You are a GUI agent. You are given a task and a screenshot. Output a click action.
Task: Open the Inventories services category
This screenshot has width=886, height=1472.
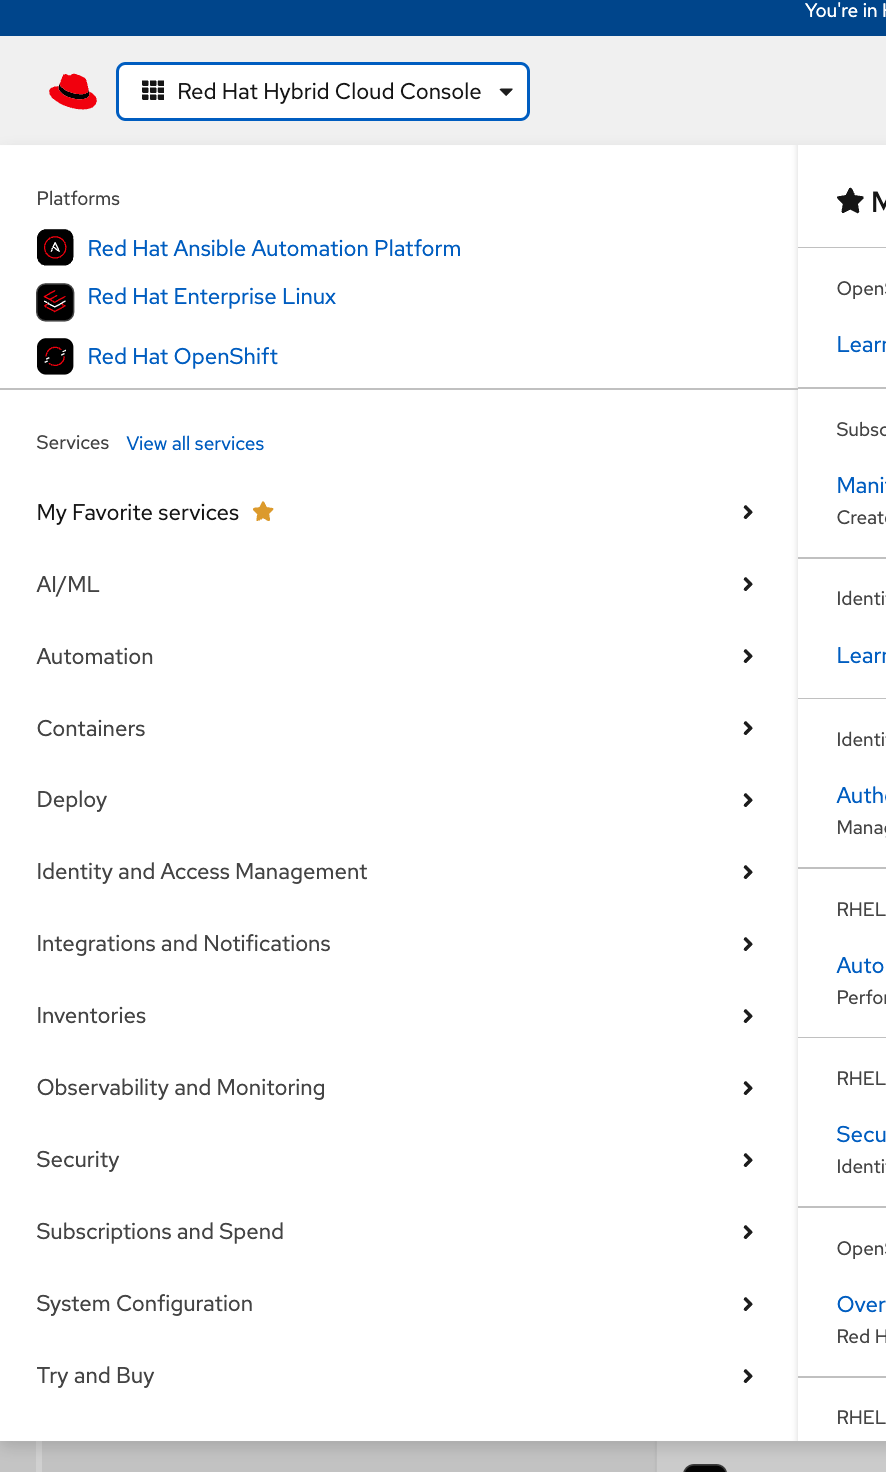91,1016
